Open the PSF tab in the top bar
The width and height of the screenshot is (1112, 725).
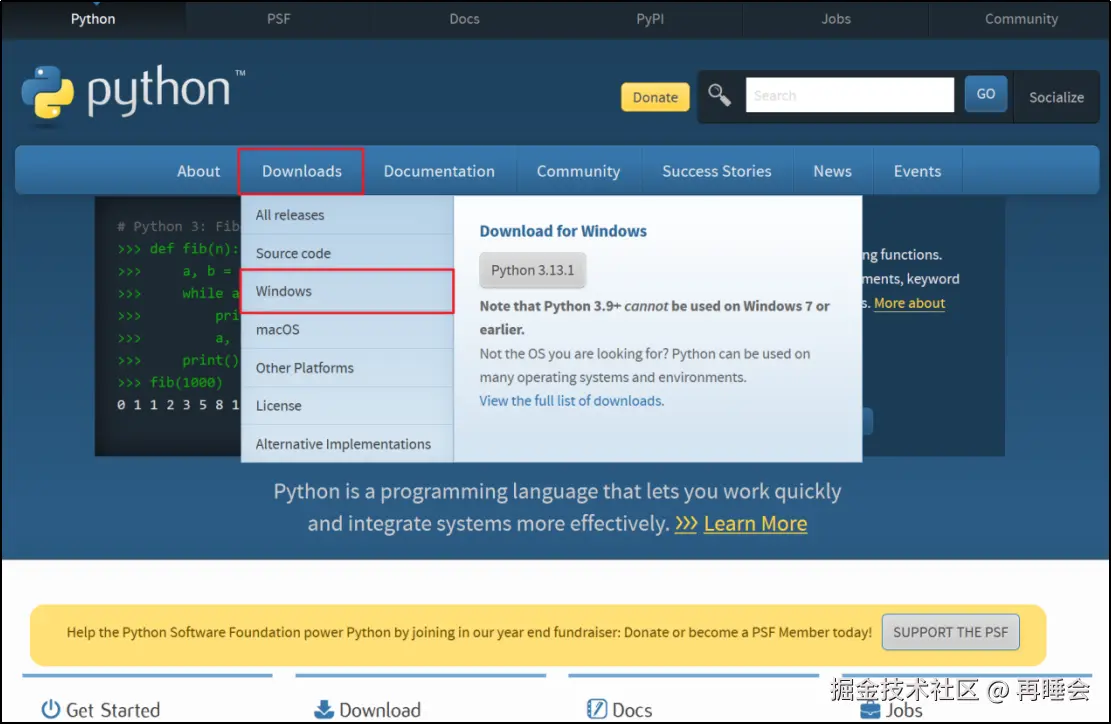tap(279, 19)
